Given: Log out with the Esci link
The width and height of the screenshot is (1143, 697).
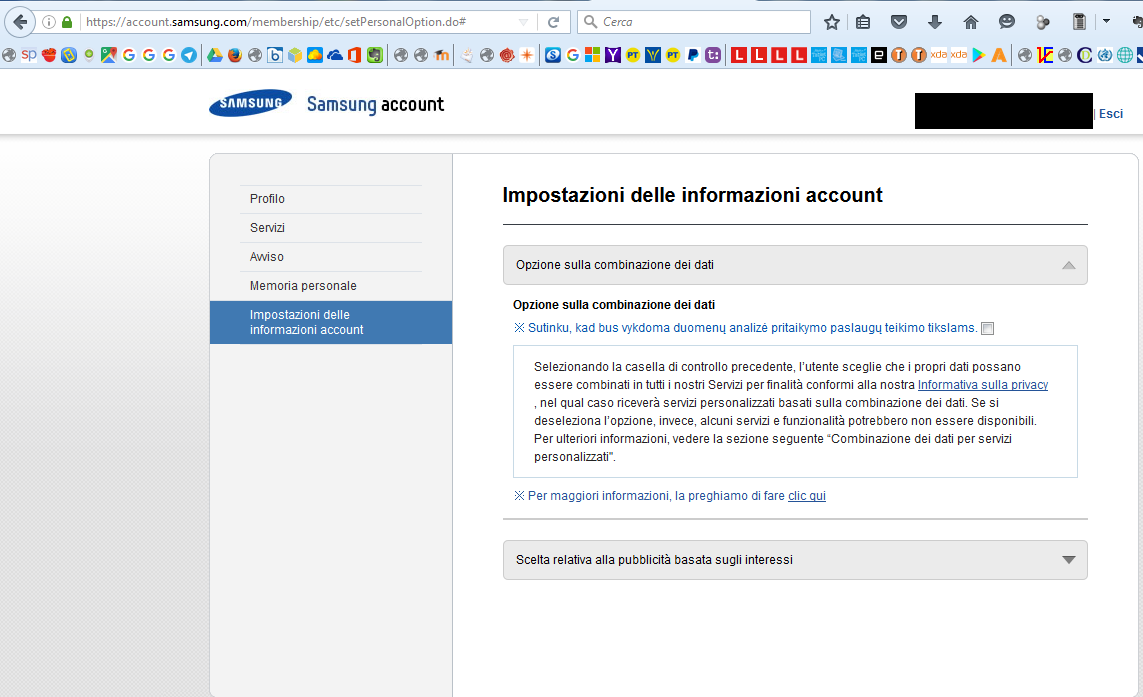Looking at the screenshot, I should (1111, 114).
